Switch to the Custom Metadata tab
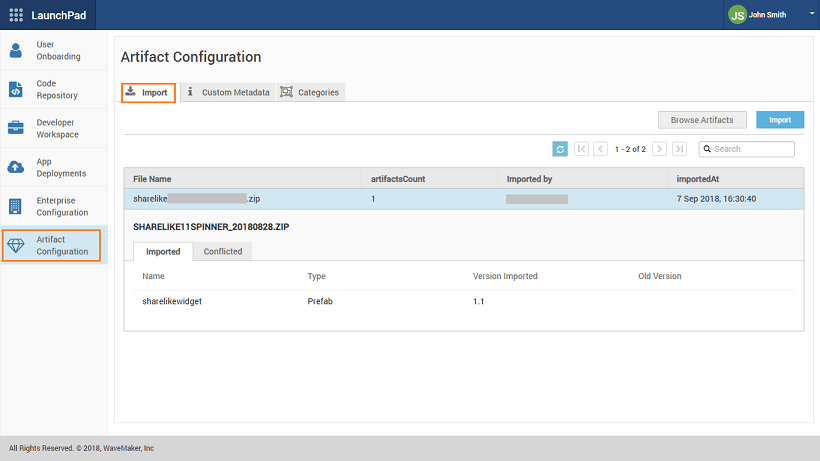 click(x=227, y=92)
